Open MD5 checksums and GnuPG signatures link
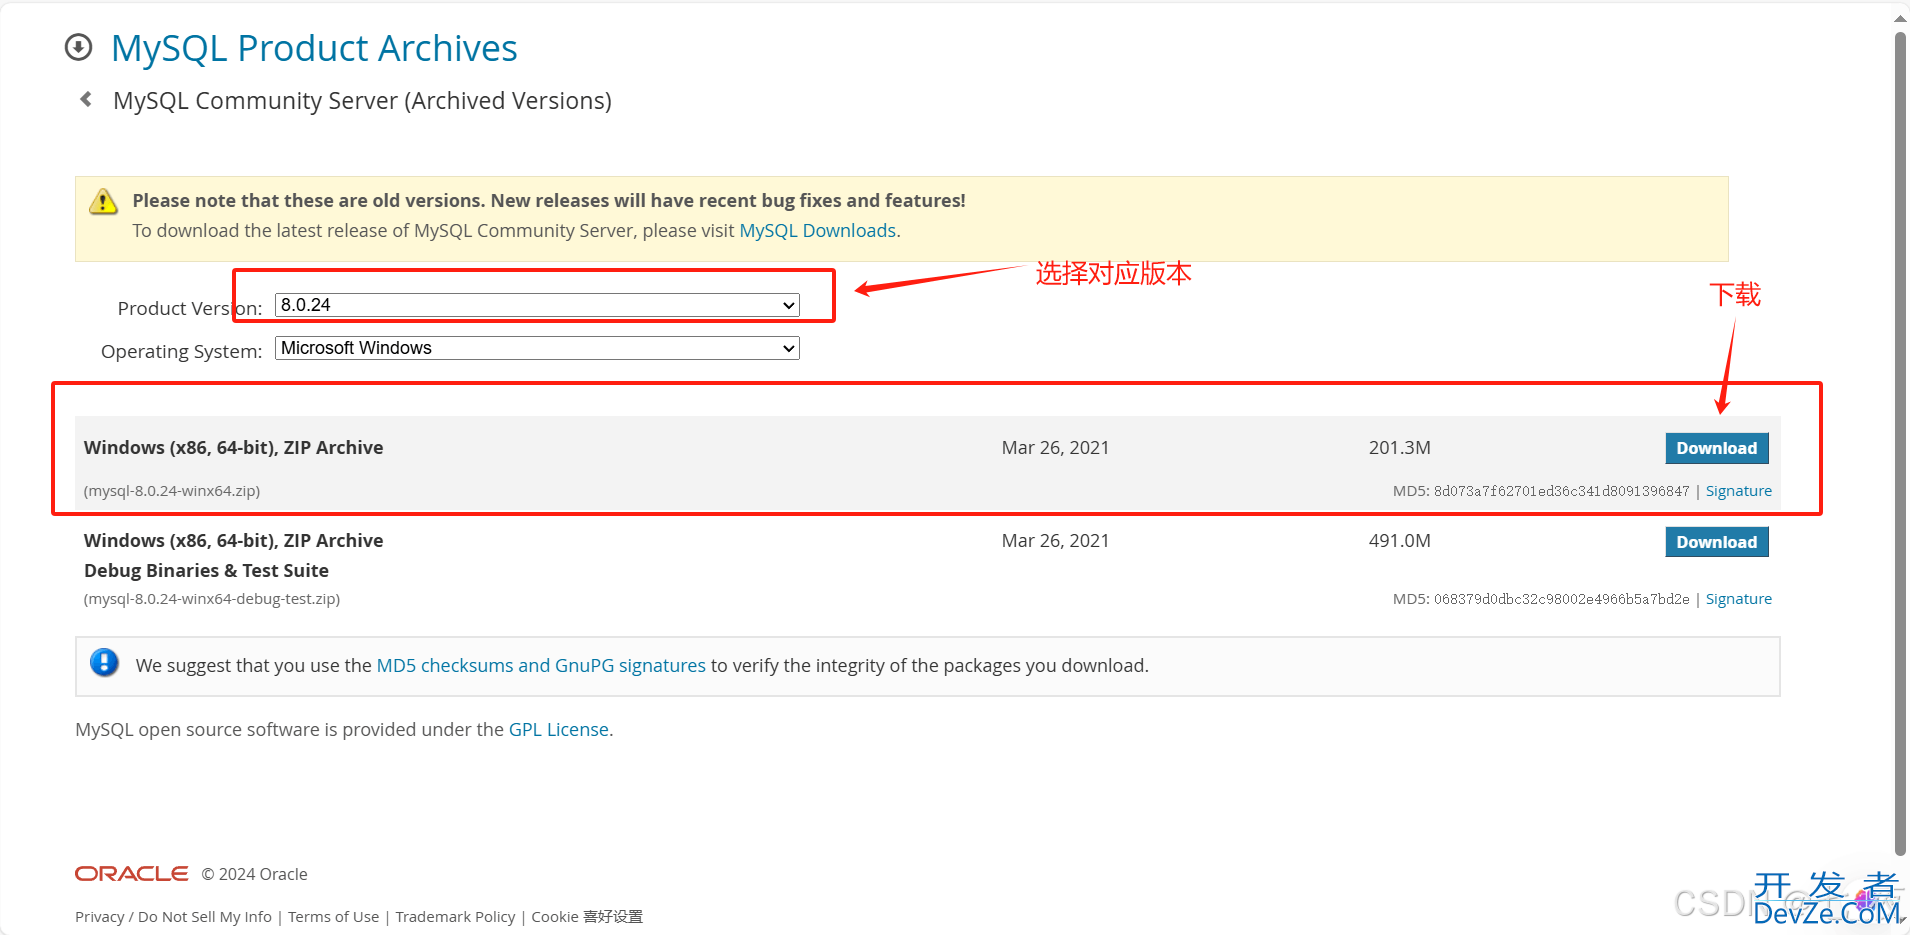 coord(541,666)
